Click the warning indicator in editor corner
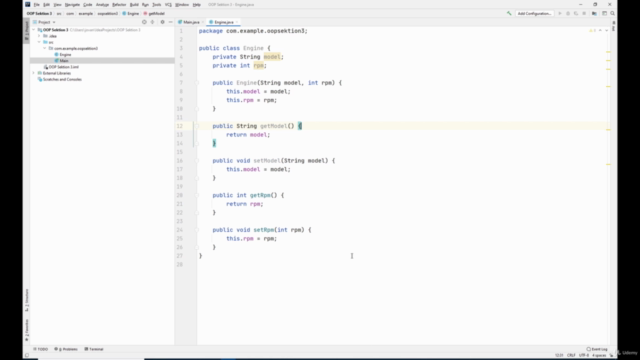Viewport: 640px width, 360px height. point(592,31)
